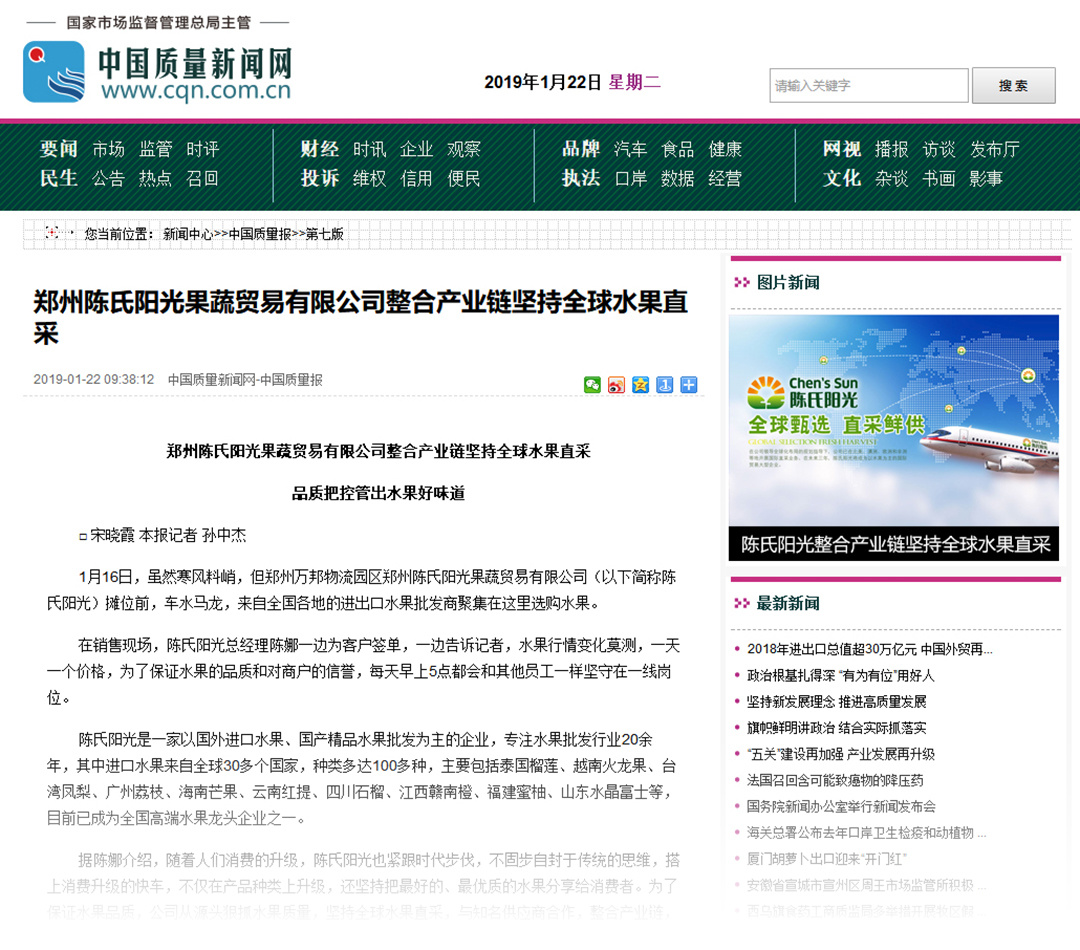Open the 公告 navigation item
The height and width of the screenshot is (950, 1080).
point(108,178)
